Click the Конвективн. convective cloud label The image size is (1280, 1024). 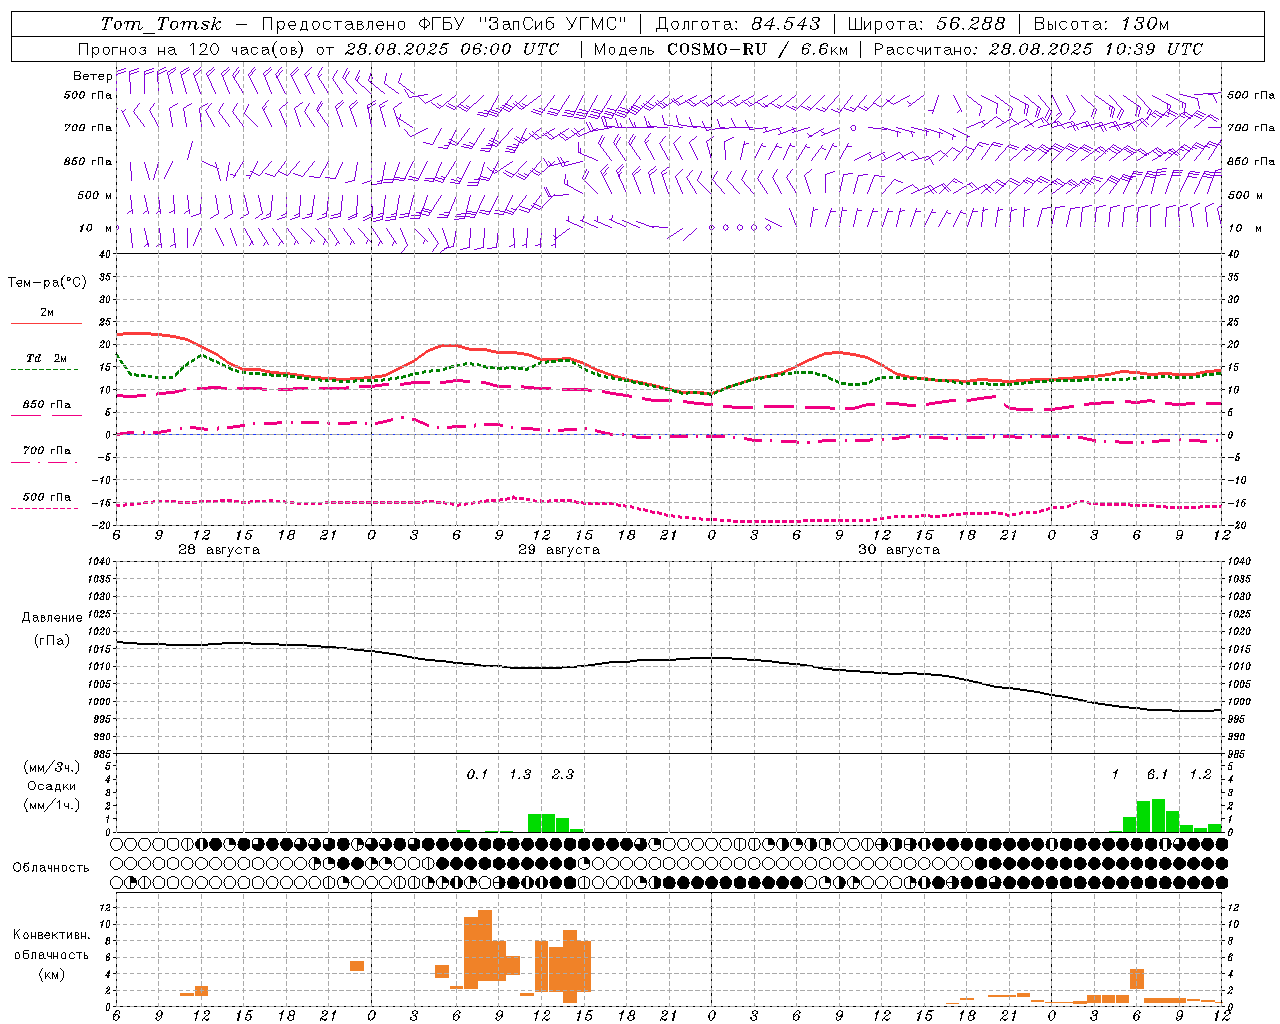[52, 935]
